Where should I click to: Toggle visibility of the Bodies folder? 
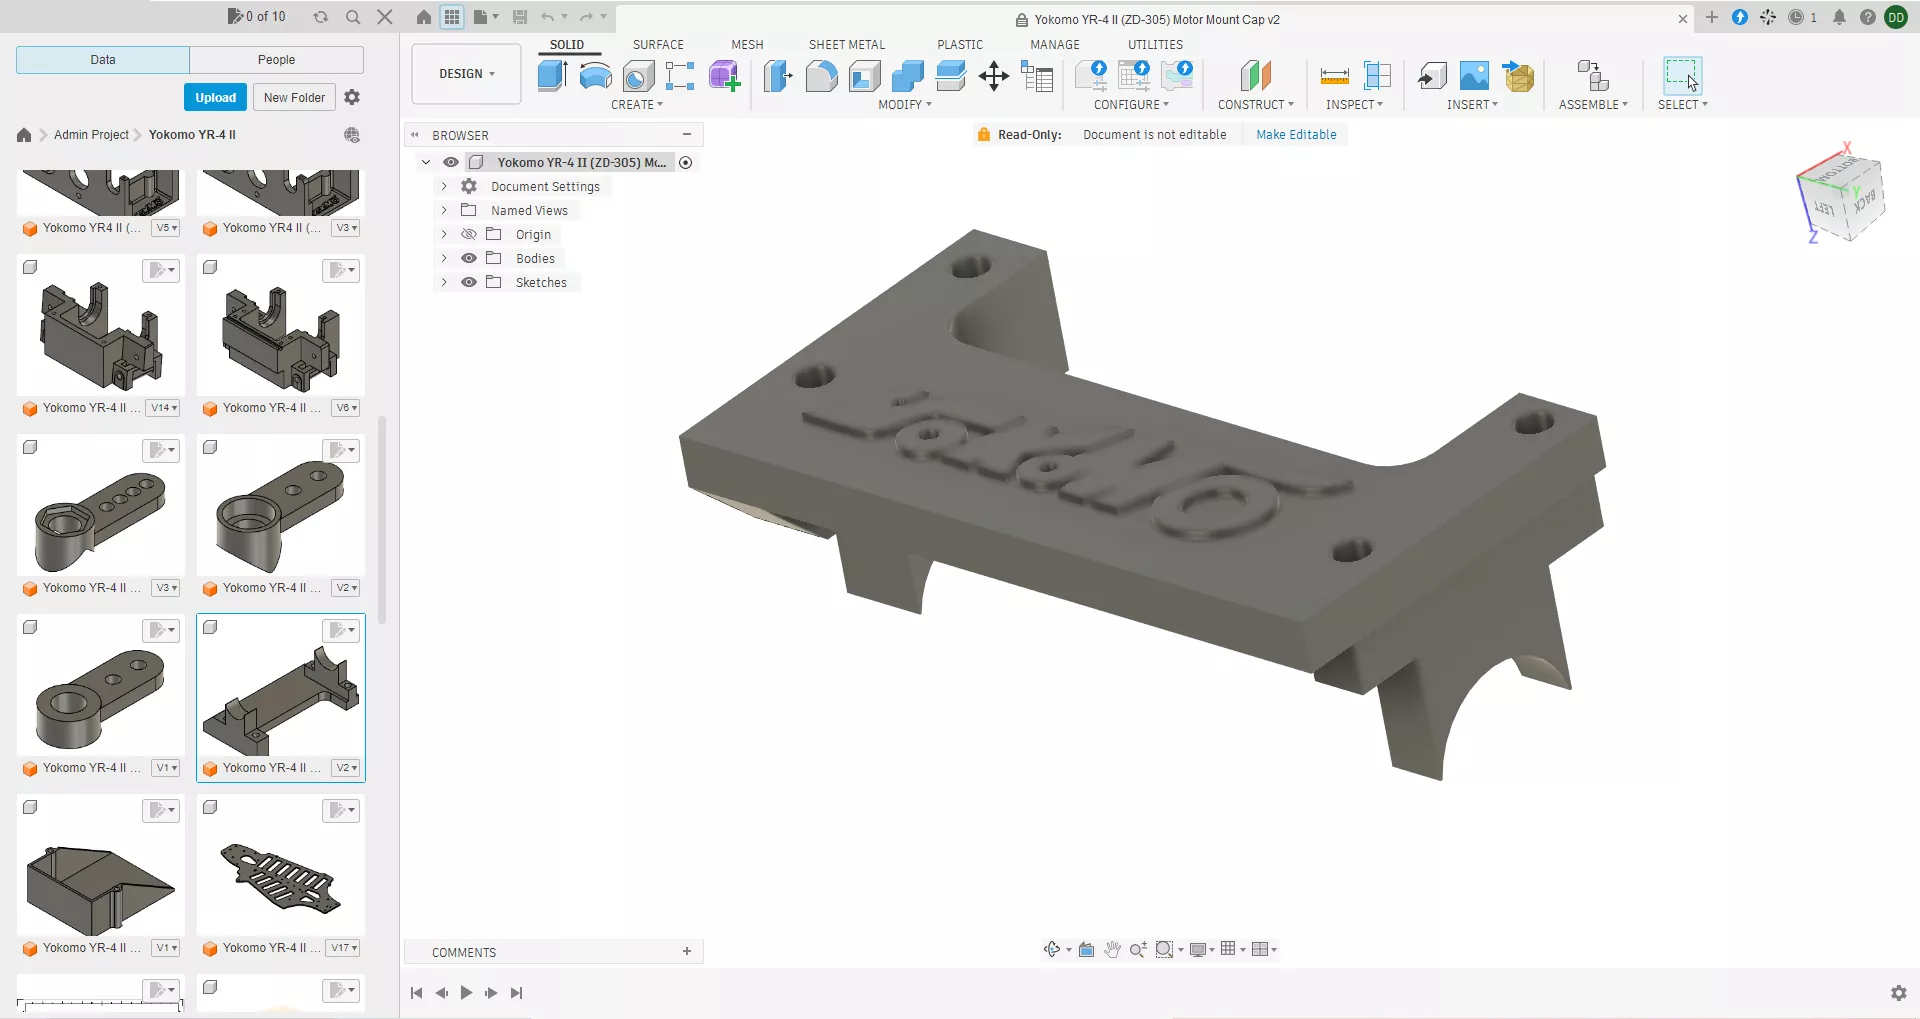[x=469, y=258]
